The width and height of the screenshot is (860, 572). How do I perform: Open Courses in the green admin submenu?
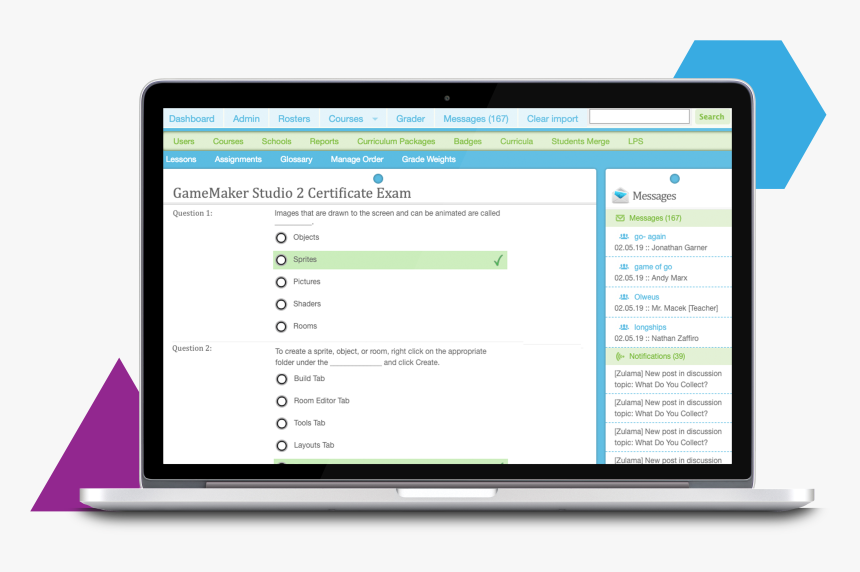(228, 141)
